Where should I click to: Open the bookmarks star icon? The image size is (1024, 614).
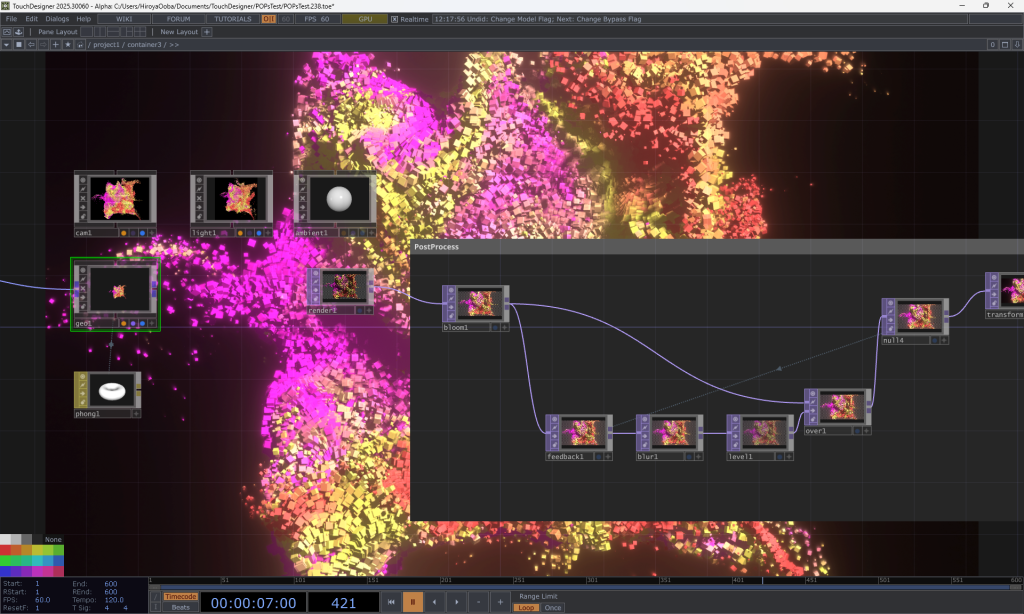tap(68, 44)
